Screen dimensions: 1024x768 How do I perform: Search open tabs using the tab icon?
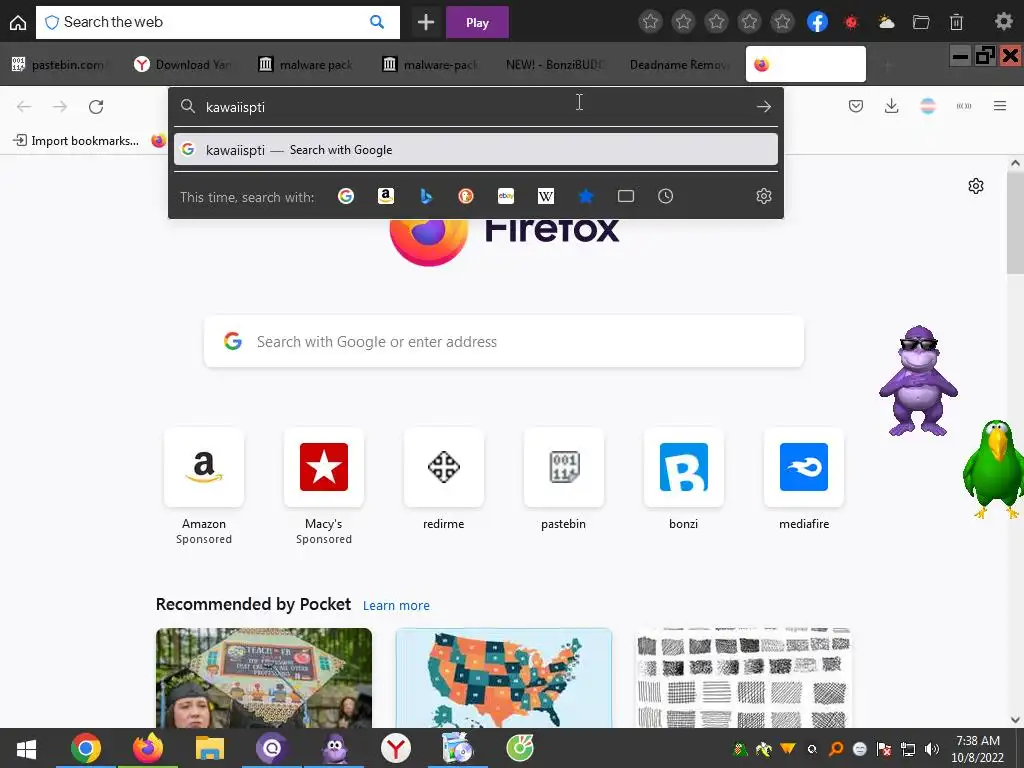click(x=626, y=196)
